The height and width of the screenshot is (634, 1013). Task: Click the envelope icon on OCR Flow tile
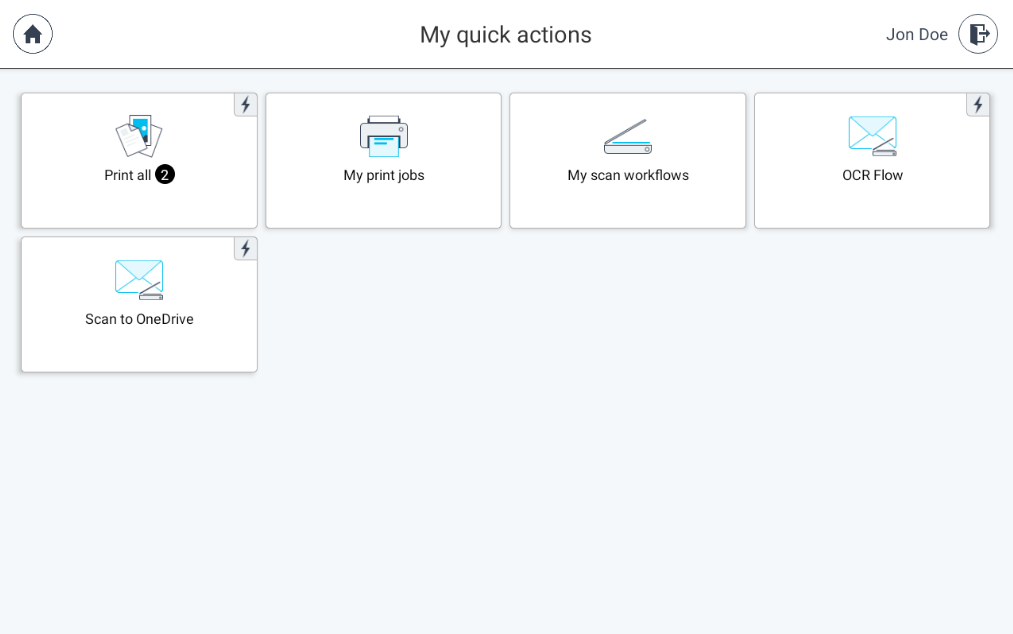(x=871, y=134)
